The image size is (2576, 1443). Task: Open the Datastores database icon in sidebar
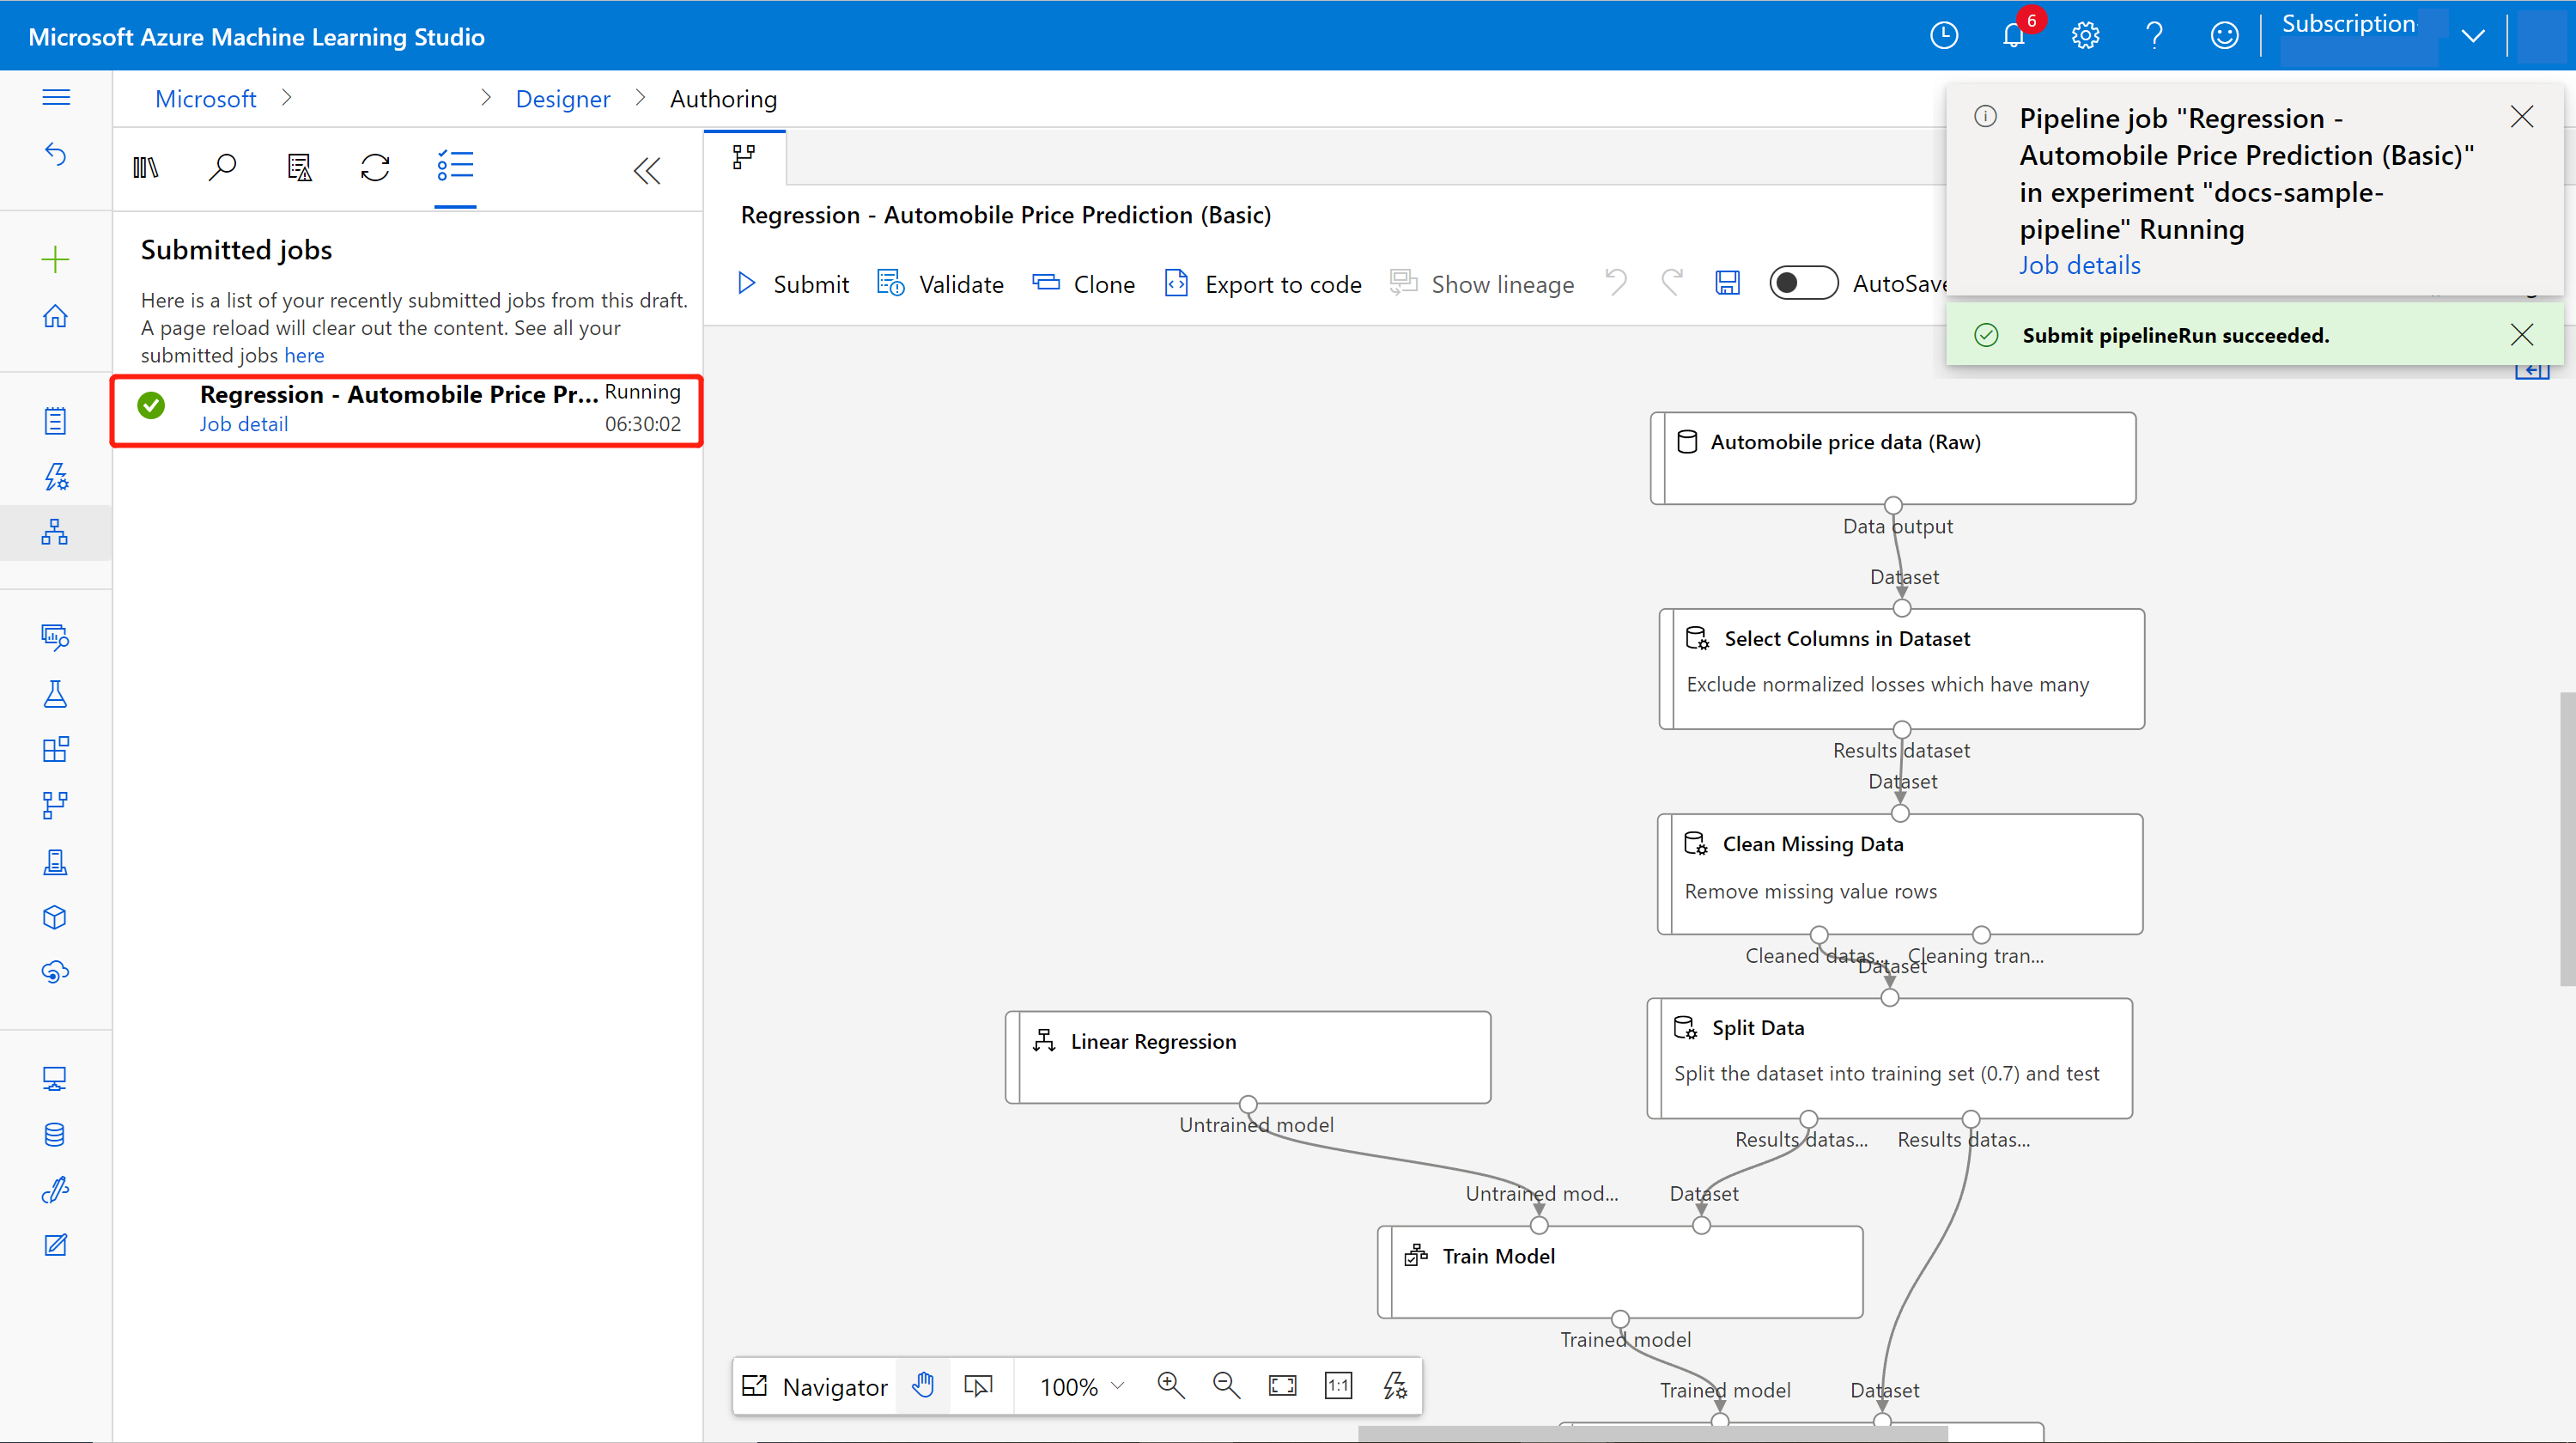pyautogui.click(x=55, y=1135)
